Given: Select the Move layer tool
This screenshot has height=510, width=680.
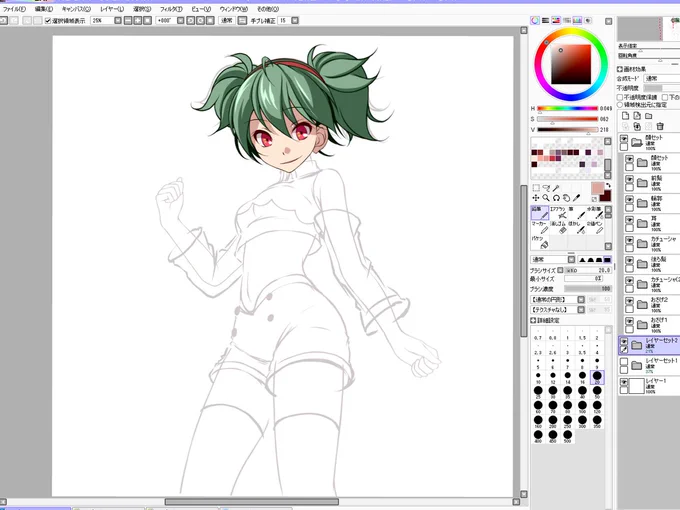Looking at the screenshot, I should (x=536, y=198).
